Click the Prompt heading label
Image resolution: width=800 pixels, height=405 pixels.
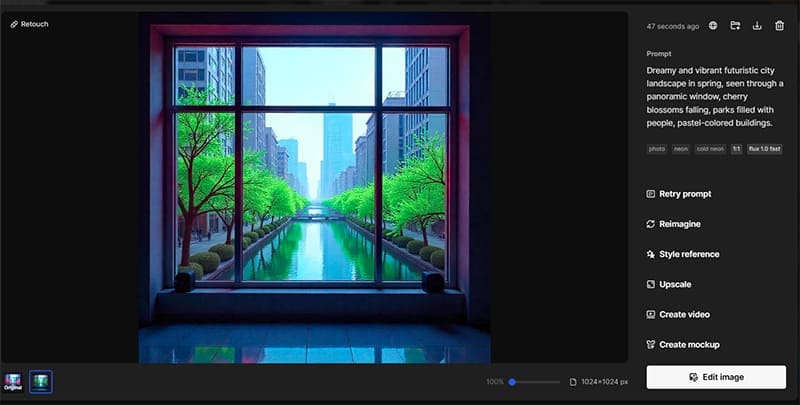pos(659,54)
